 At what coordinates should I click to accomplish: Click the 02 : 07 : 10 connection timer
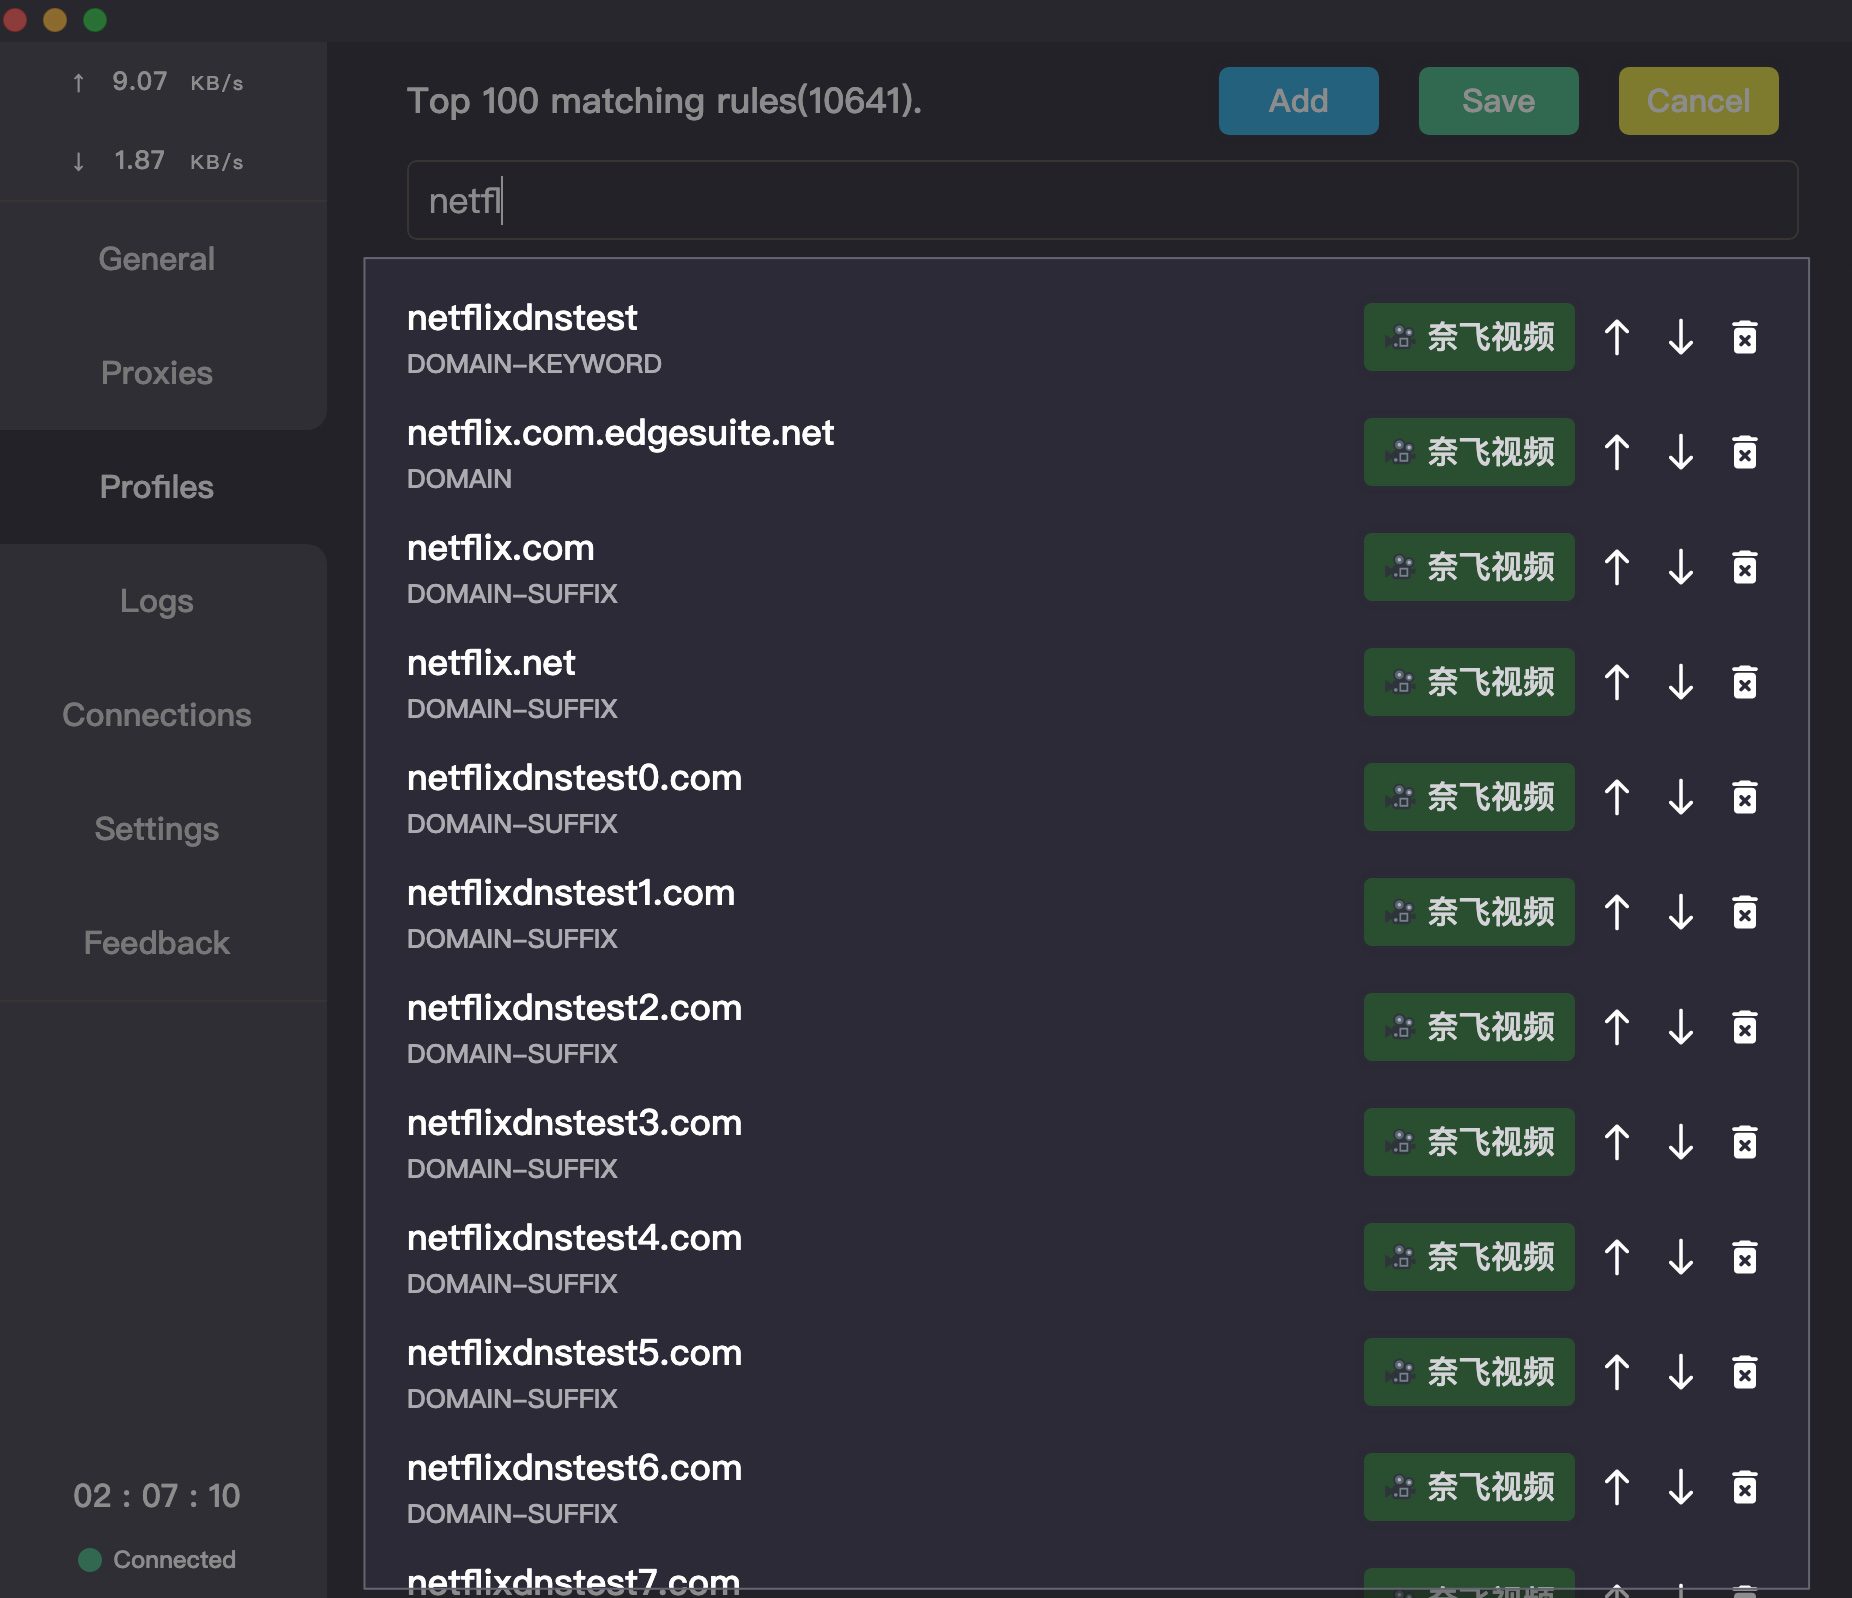coord(157,1496)
